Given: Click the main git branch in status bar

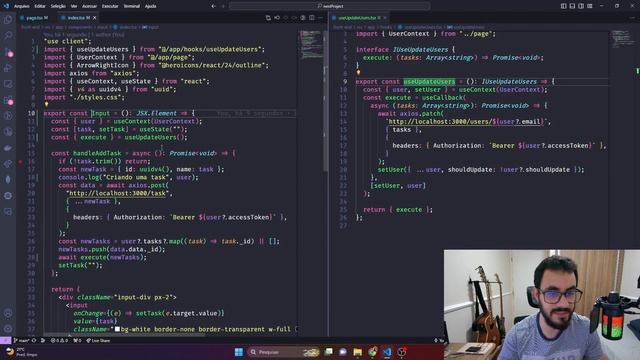Looking at the screenshot, I should 21,340.
